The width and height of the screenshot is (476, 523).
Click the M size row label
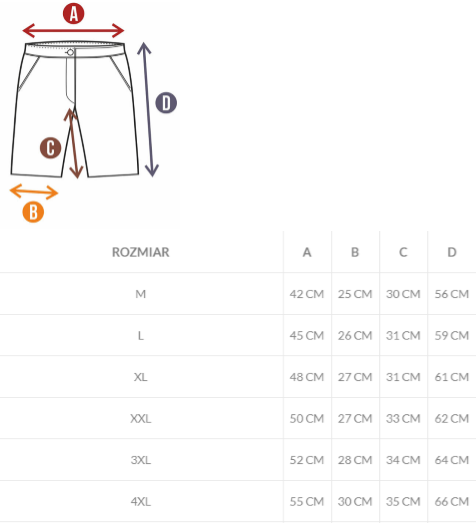tap(140, 294)
